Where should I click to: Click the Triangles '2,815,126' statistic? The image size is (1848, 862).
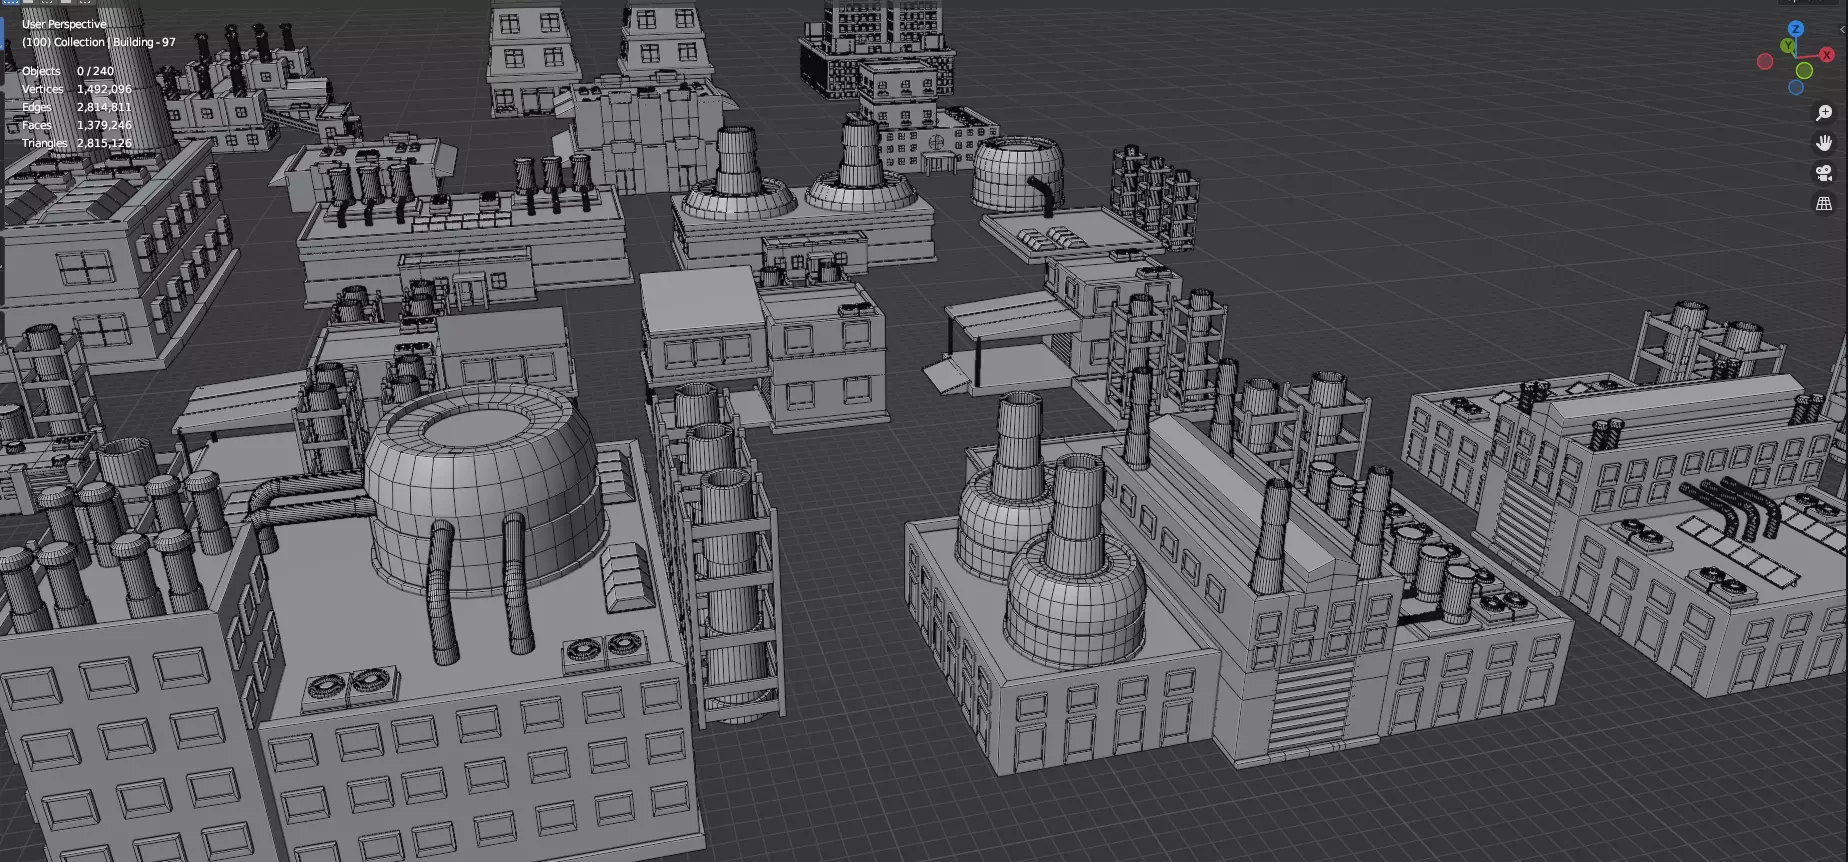(104, 143)
